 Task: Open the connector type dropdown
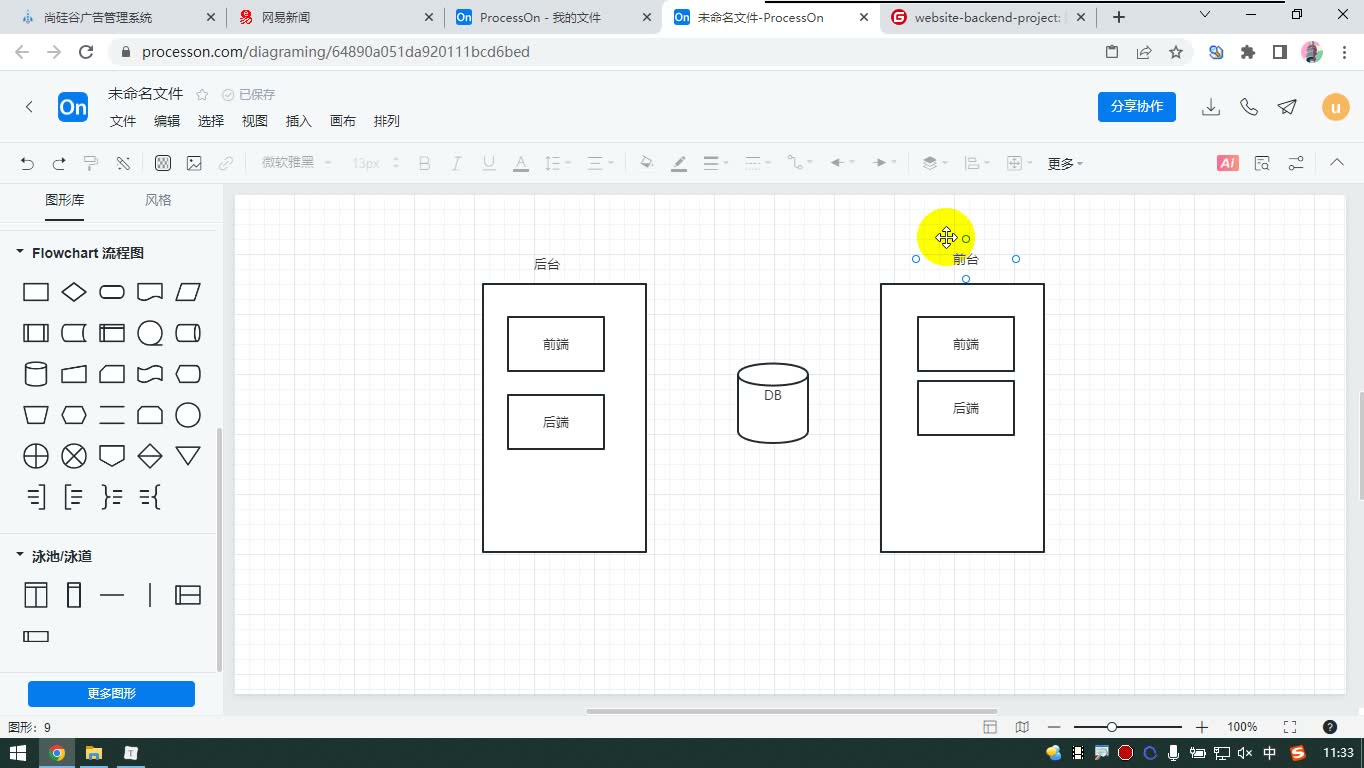[799, 163]
